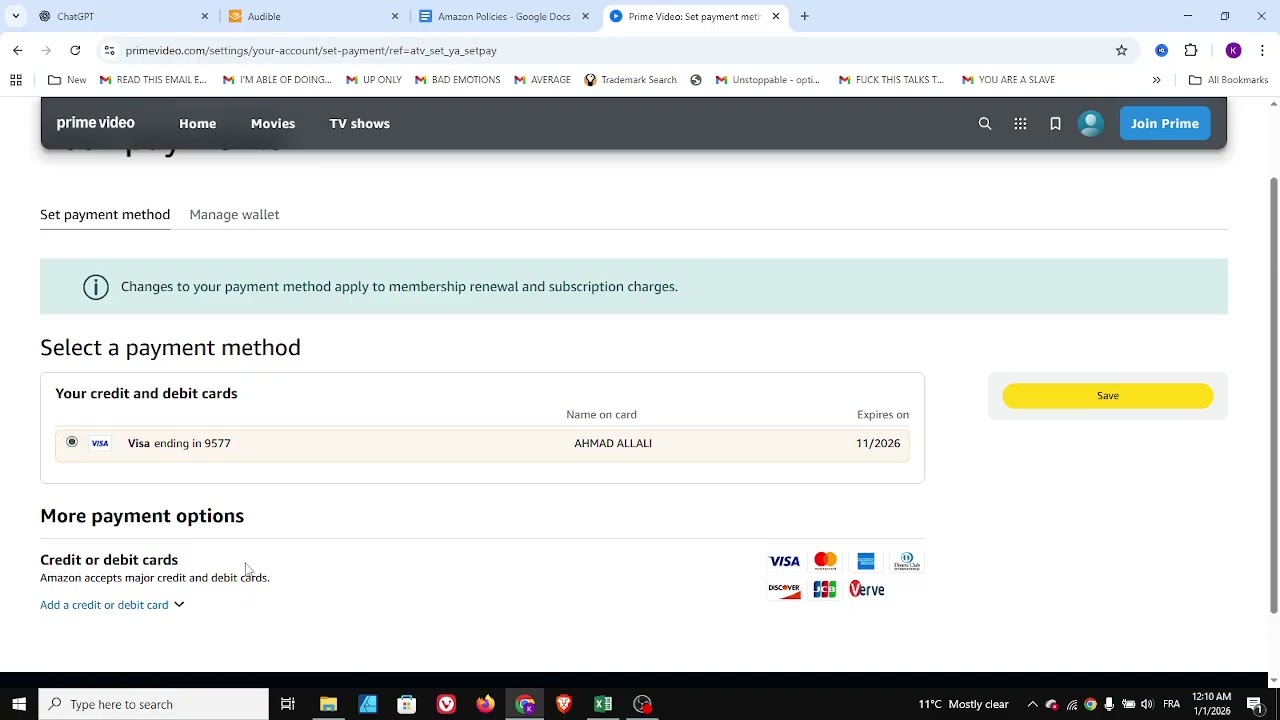Open the Movies section
The image size is (1280, 720).
[273, 124]
